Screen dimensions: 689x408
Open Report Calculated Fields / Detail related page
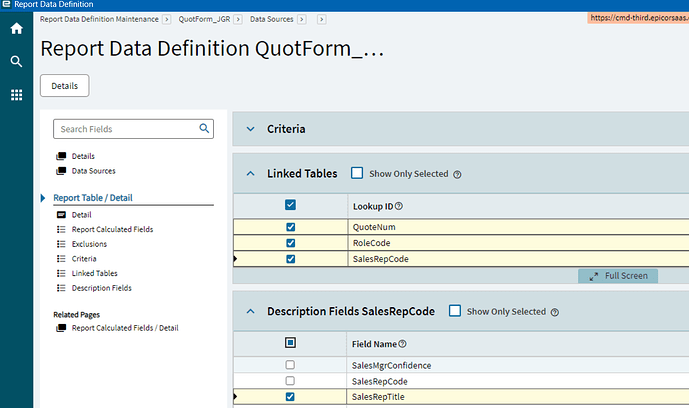click(x=125, y=328)
